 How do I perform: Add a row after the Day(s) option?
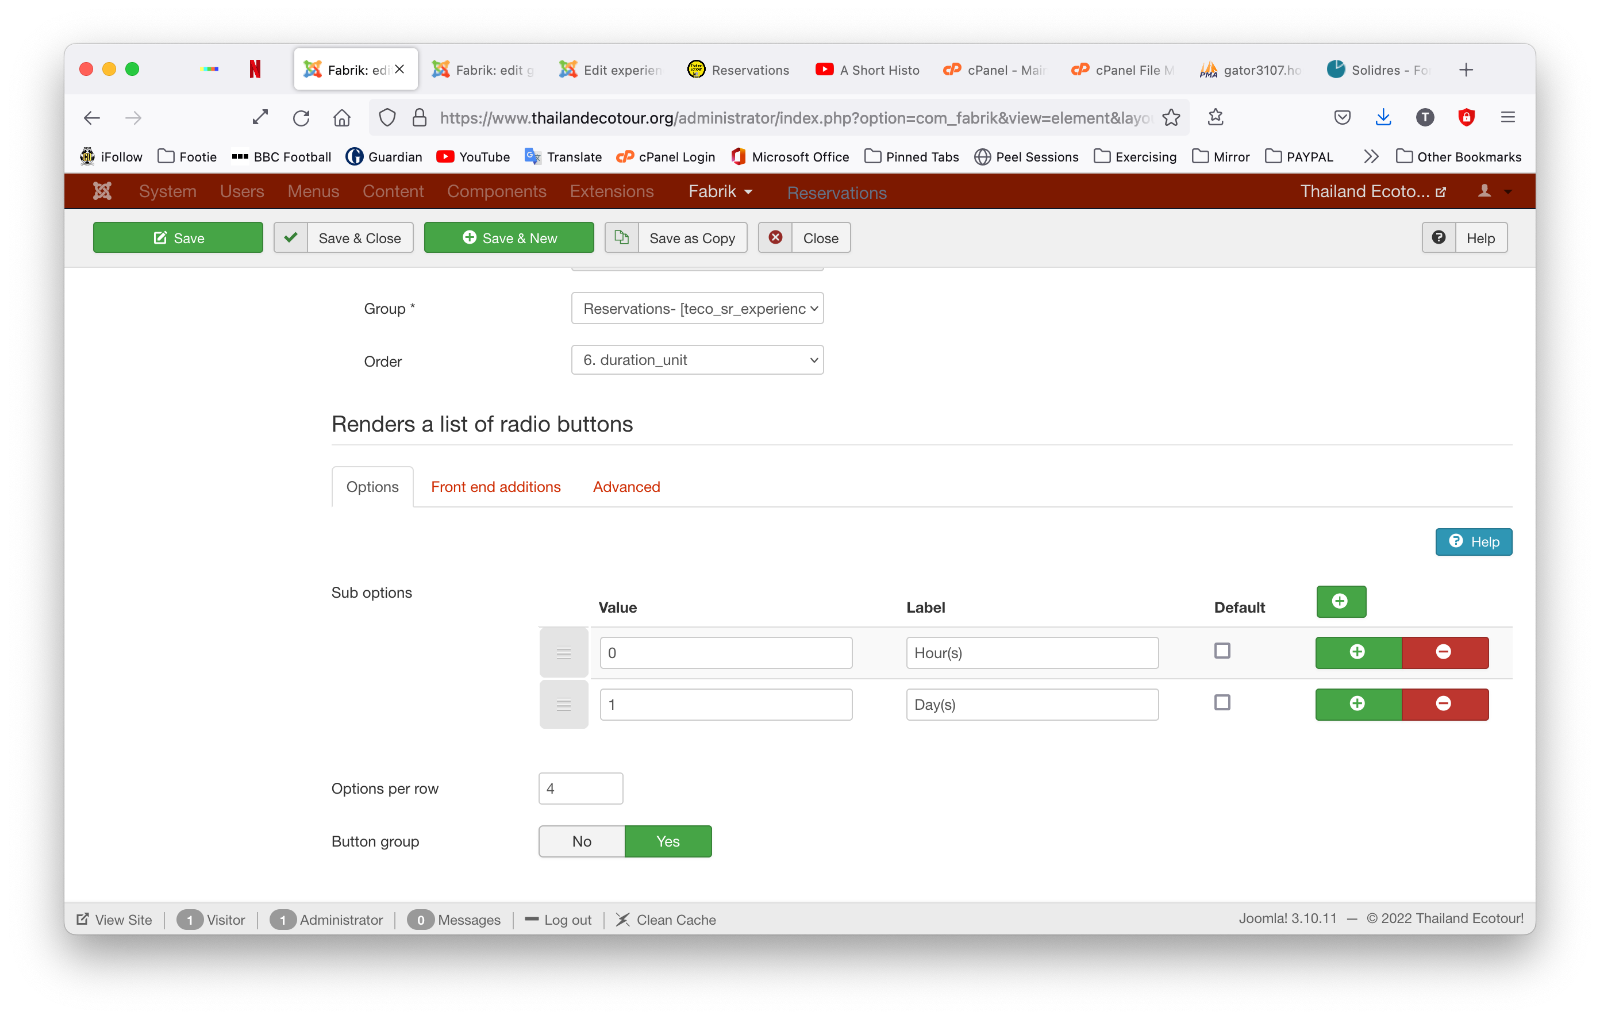1357,705
